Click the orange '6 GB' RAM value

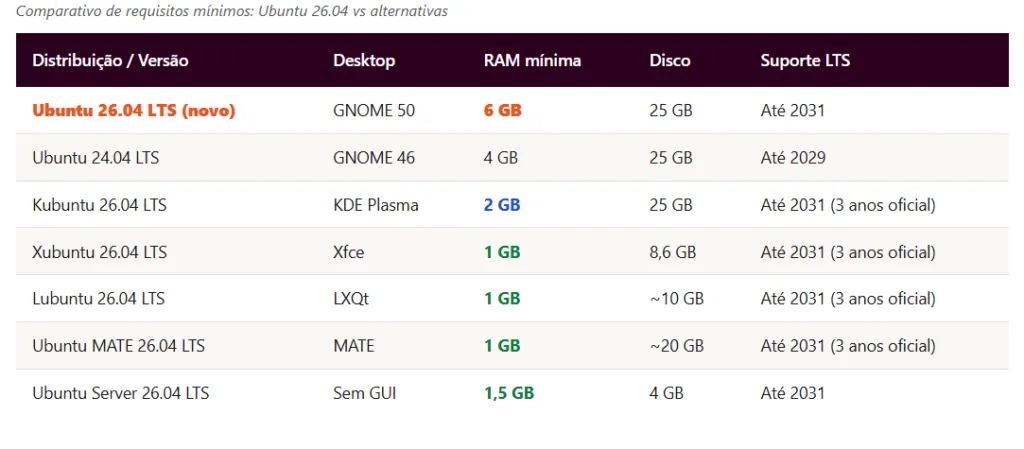503,110
